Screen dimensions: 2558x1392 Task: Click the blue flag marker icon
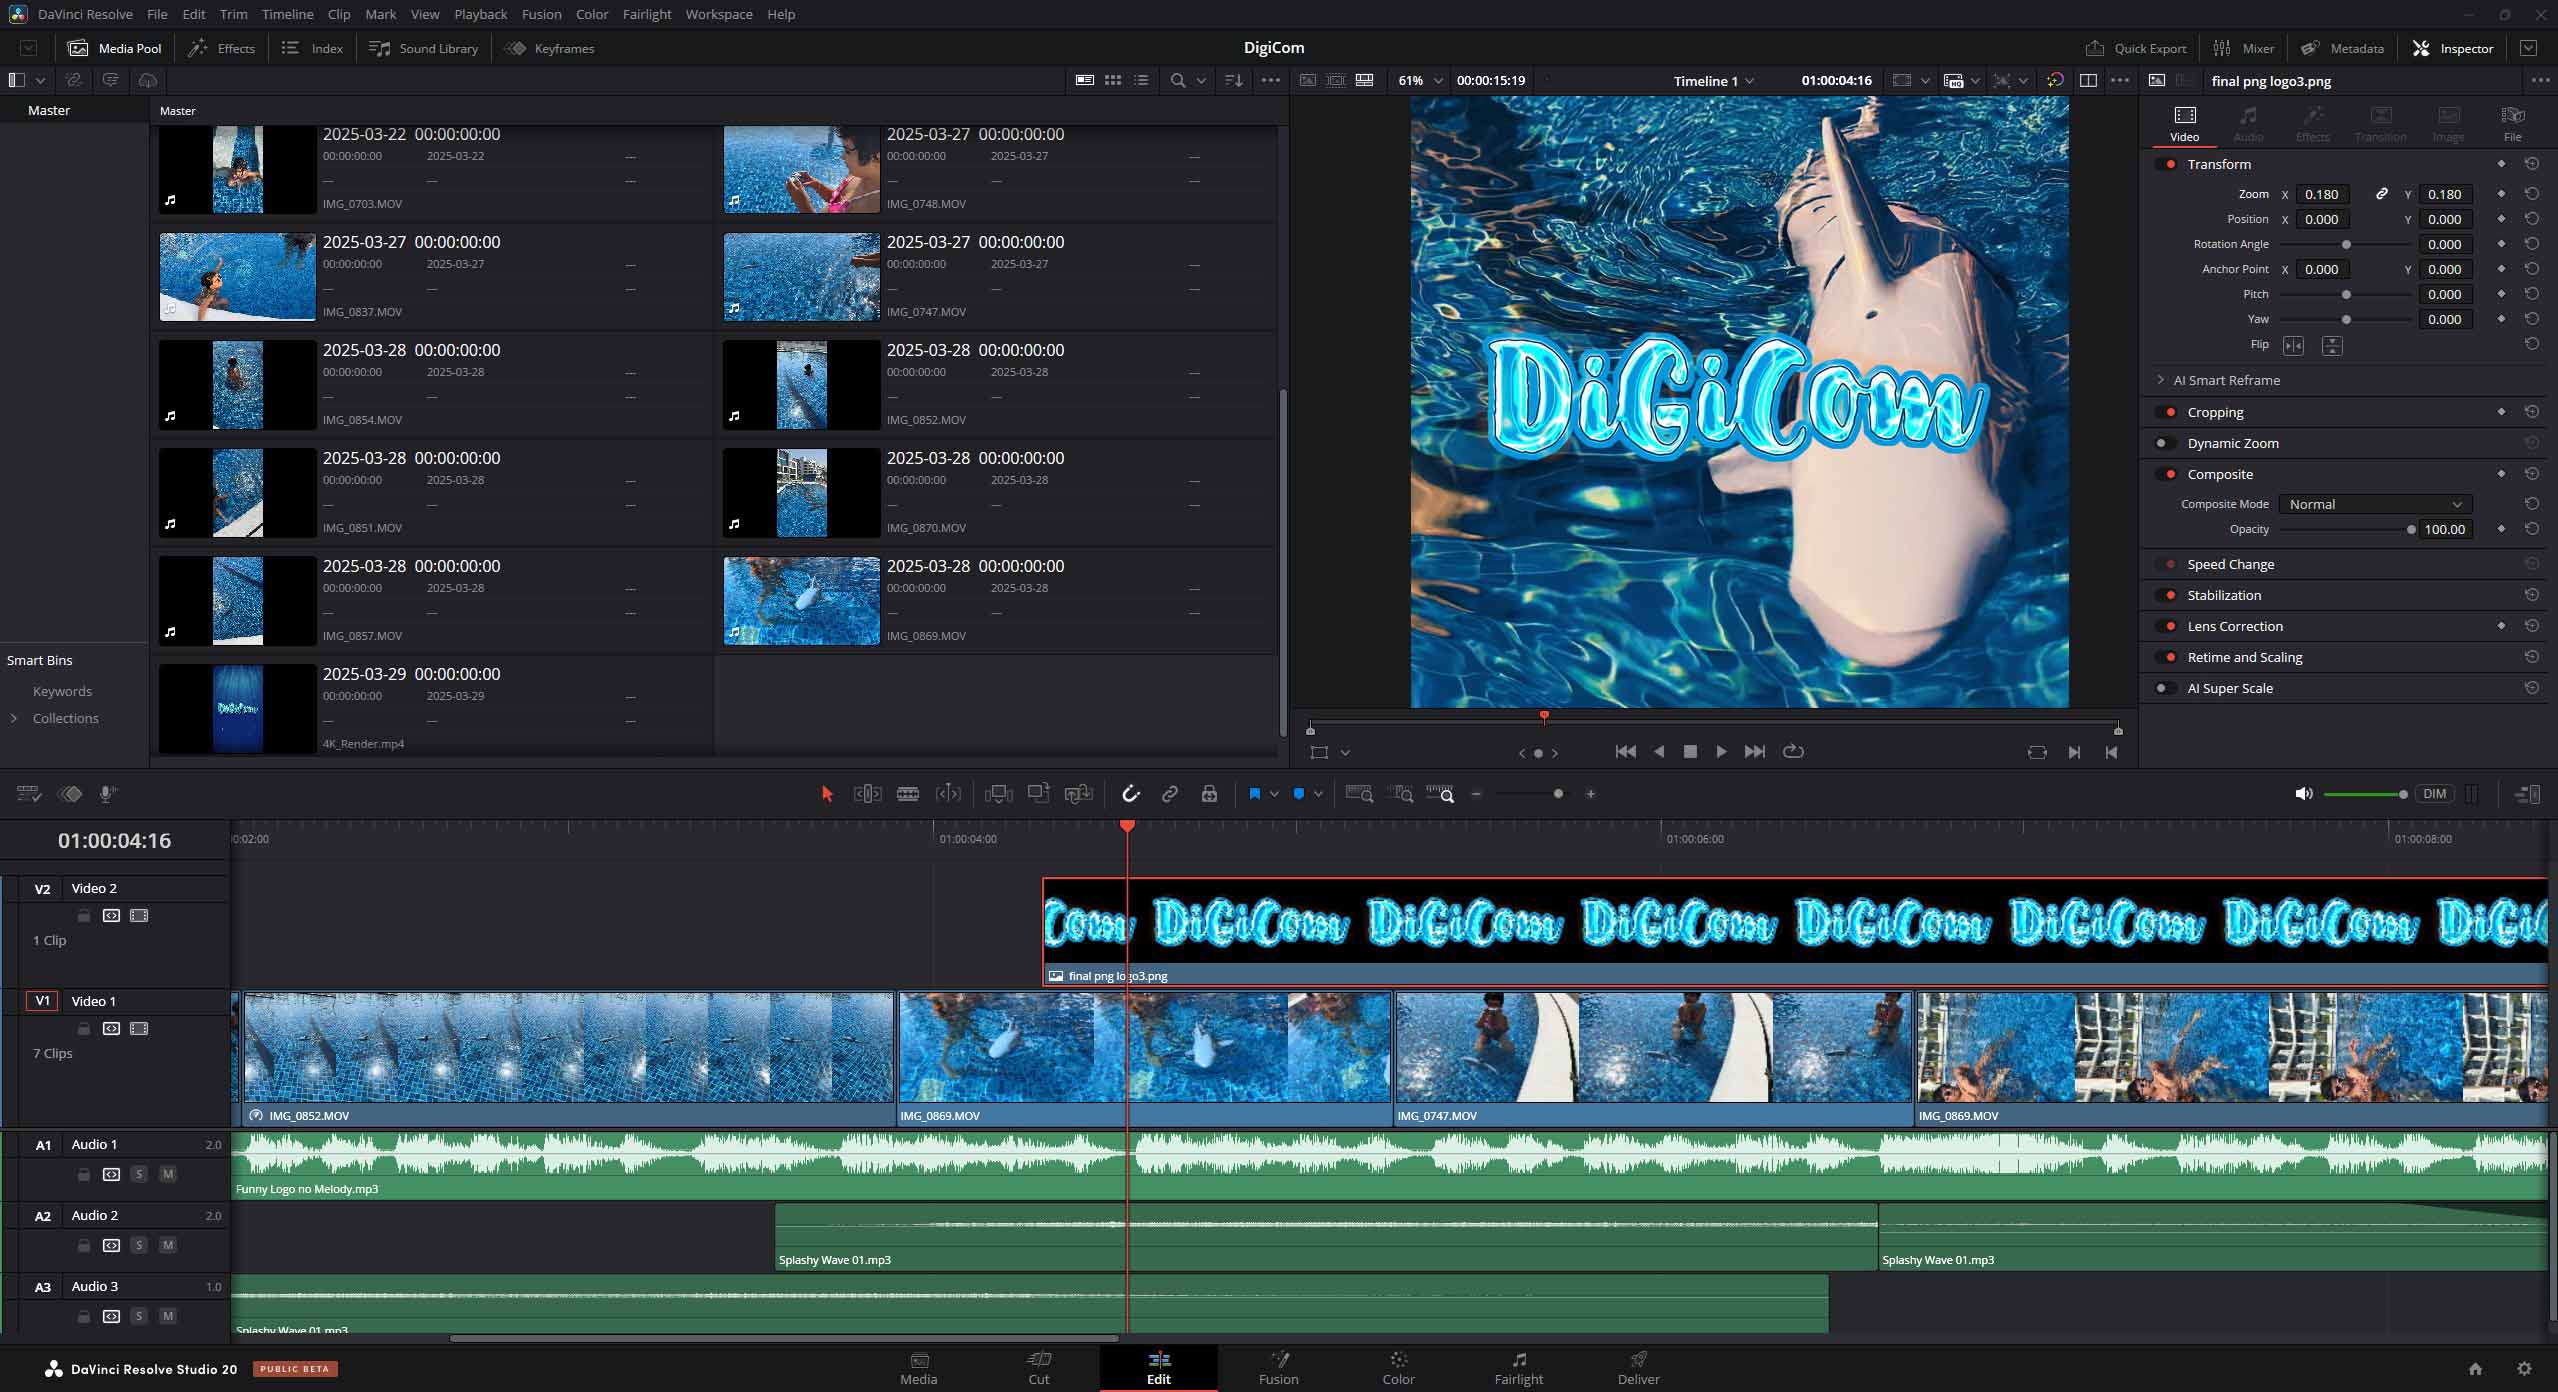1254,794
